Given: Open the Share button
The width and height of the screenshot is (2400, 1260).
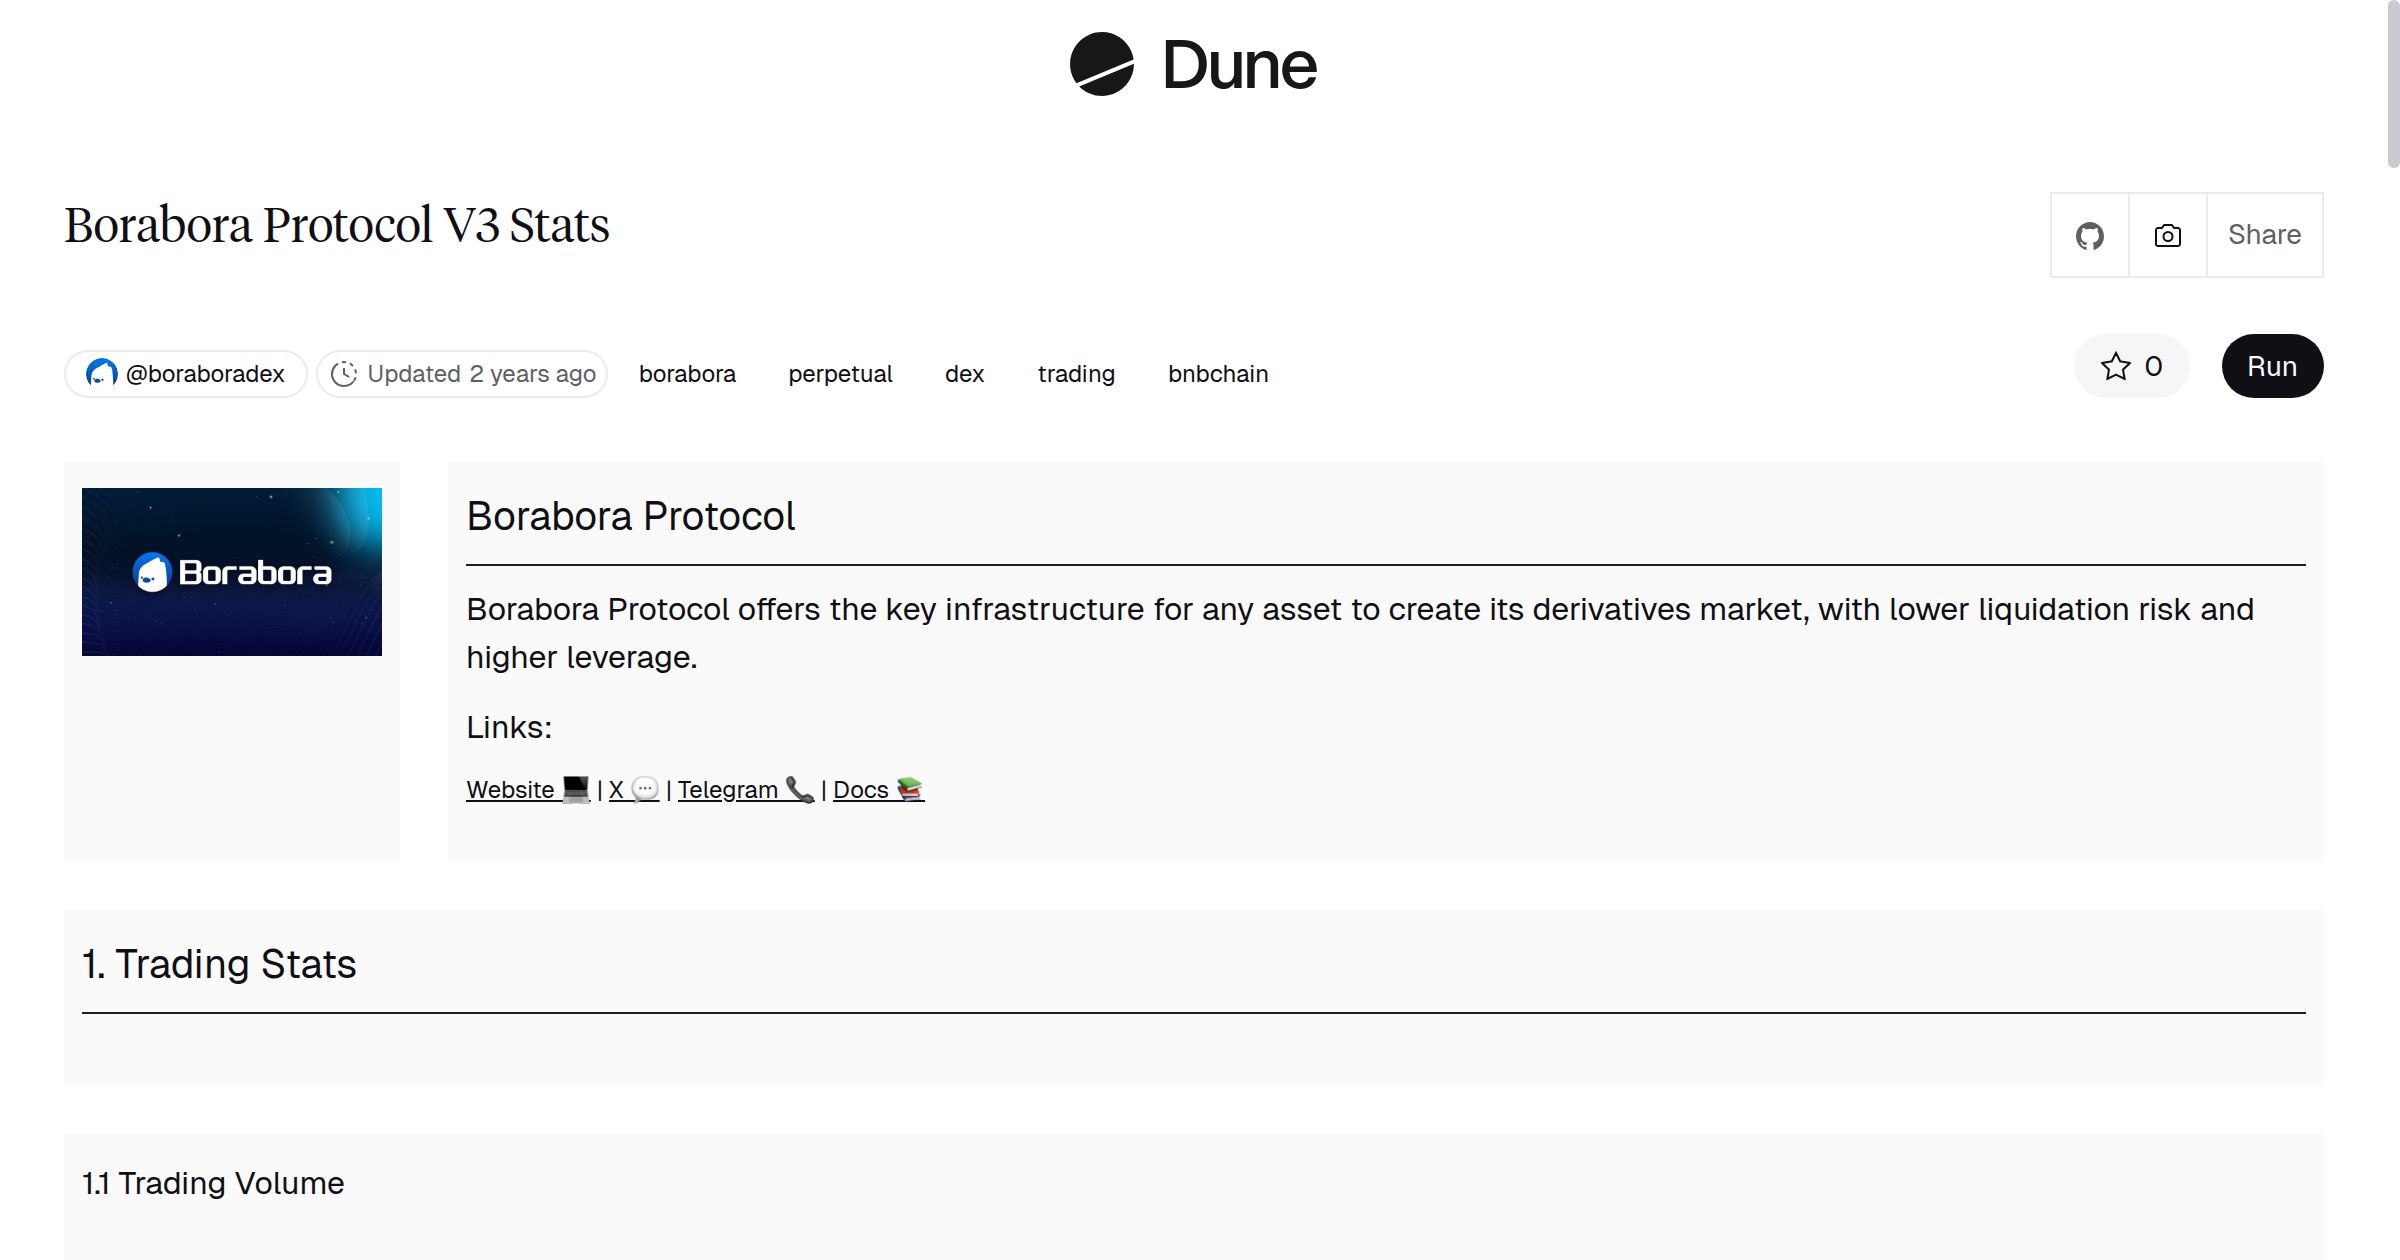Looking at the screenshot, I should coord(2264,236).
